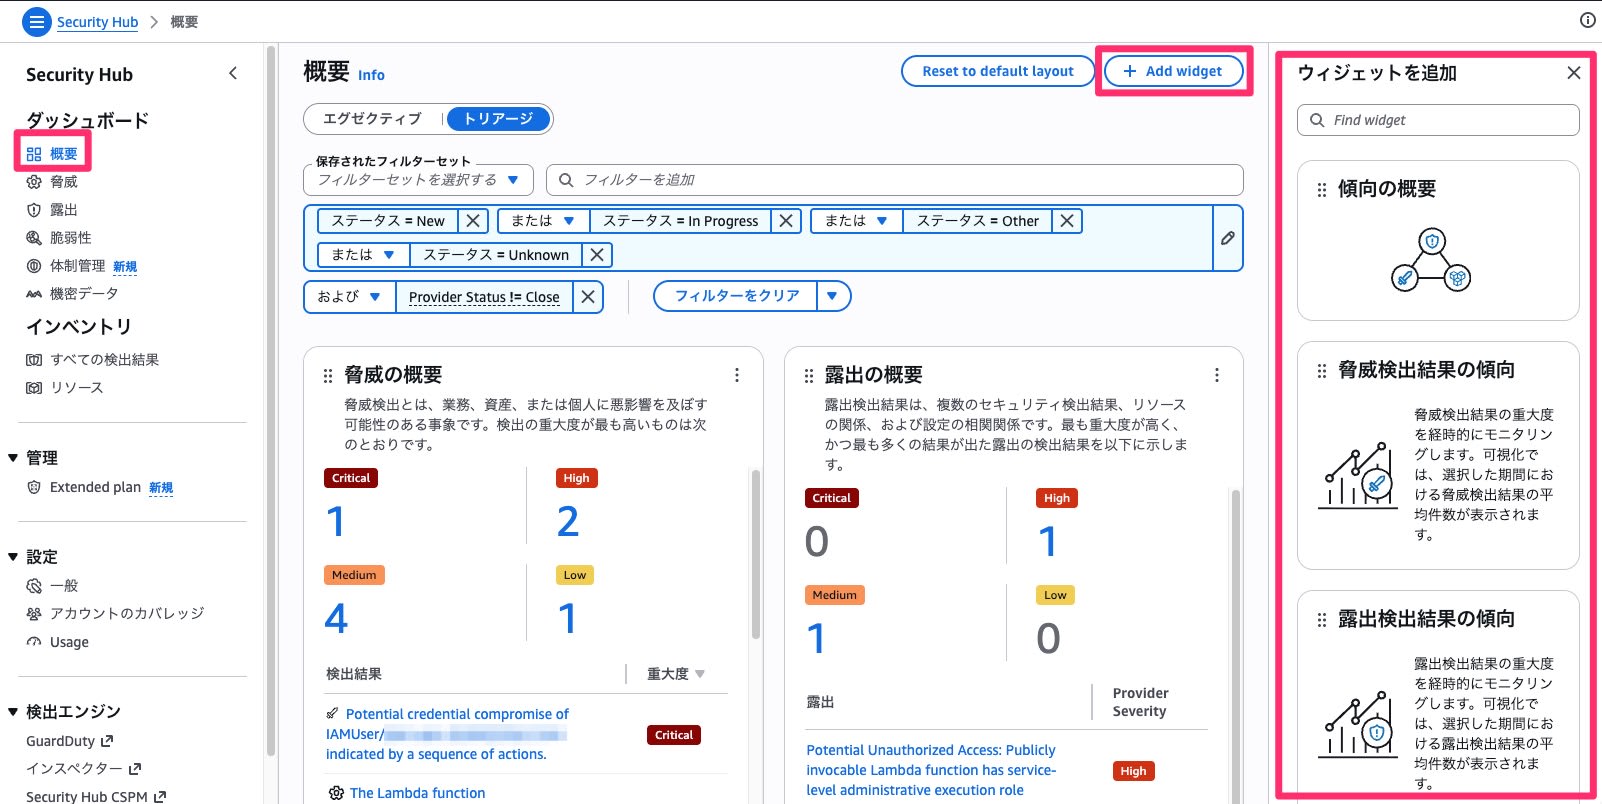The image size is (1602, 804).
Task: Click Security Hub breadcrumb link
Action: tap(97, 22)
